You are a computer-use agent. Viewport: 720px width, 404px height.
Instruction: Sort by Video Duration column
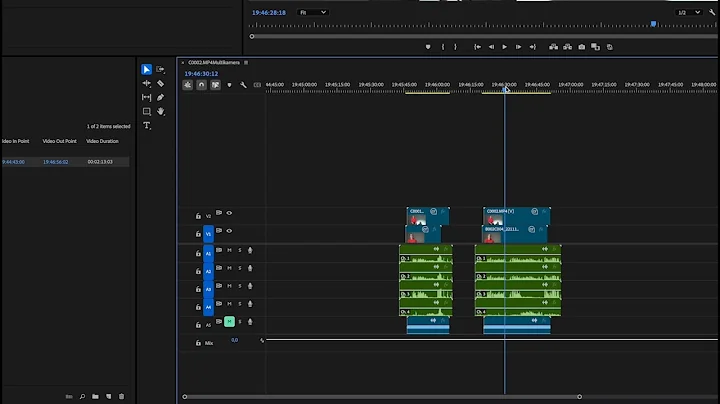click(x=102, y=141)
